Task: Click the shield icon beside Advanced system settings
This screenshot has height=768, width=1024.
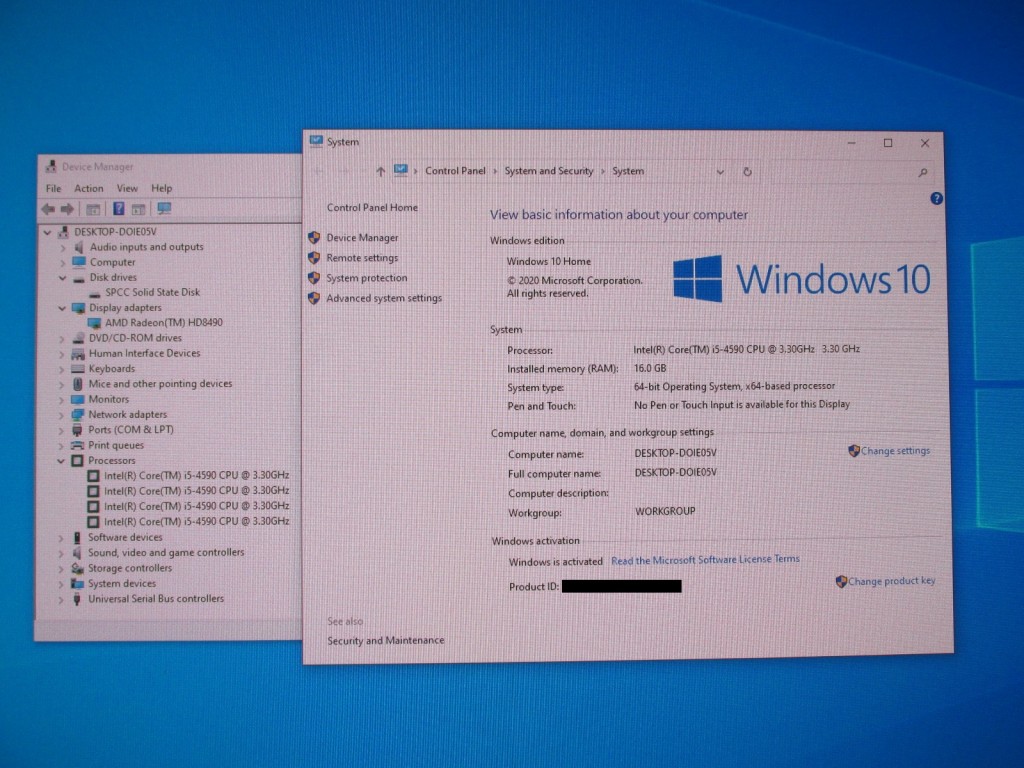Action: (x=314, y=298)
